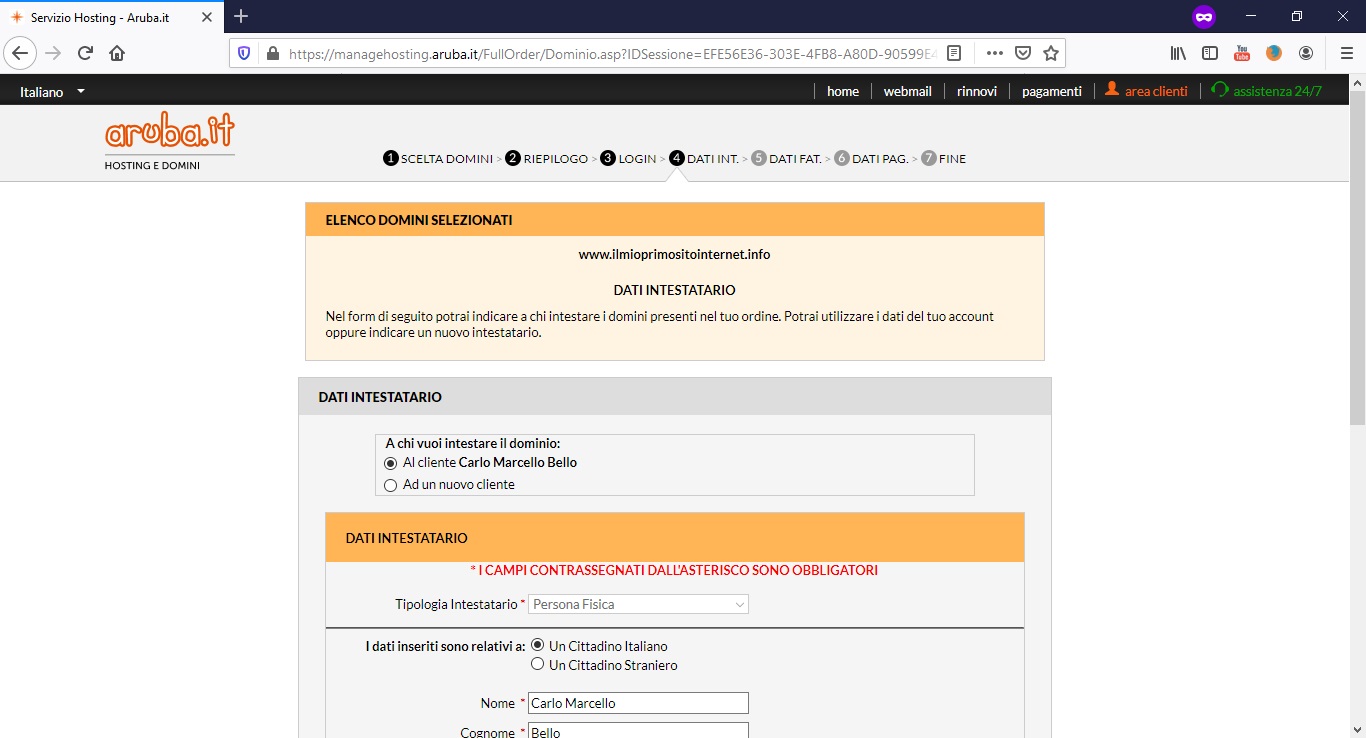Select step 5 Dati Fat.
1366x738 pixels.
point(786,158)
